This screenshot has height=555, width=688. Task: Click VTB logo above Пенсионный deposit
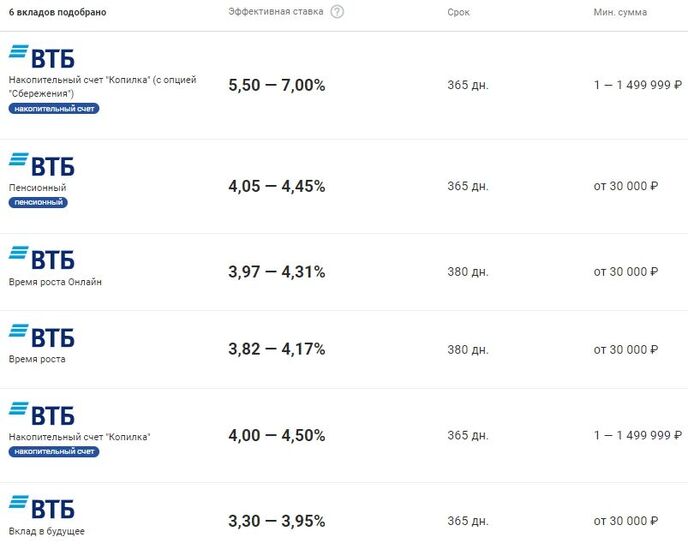(x=42, y=165)
